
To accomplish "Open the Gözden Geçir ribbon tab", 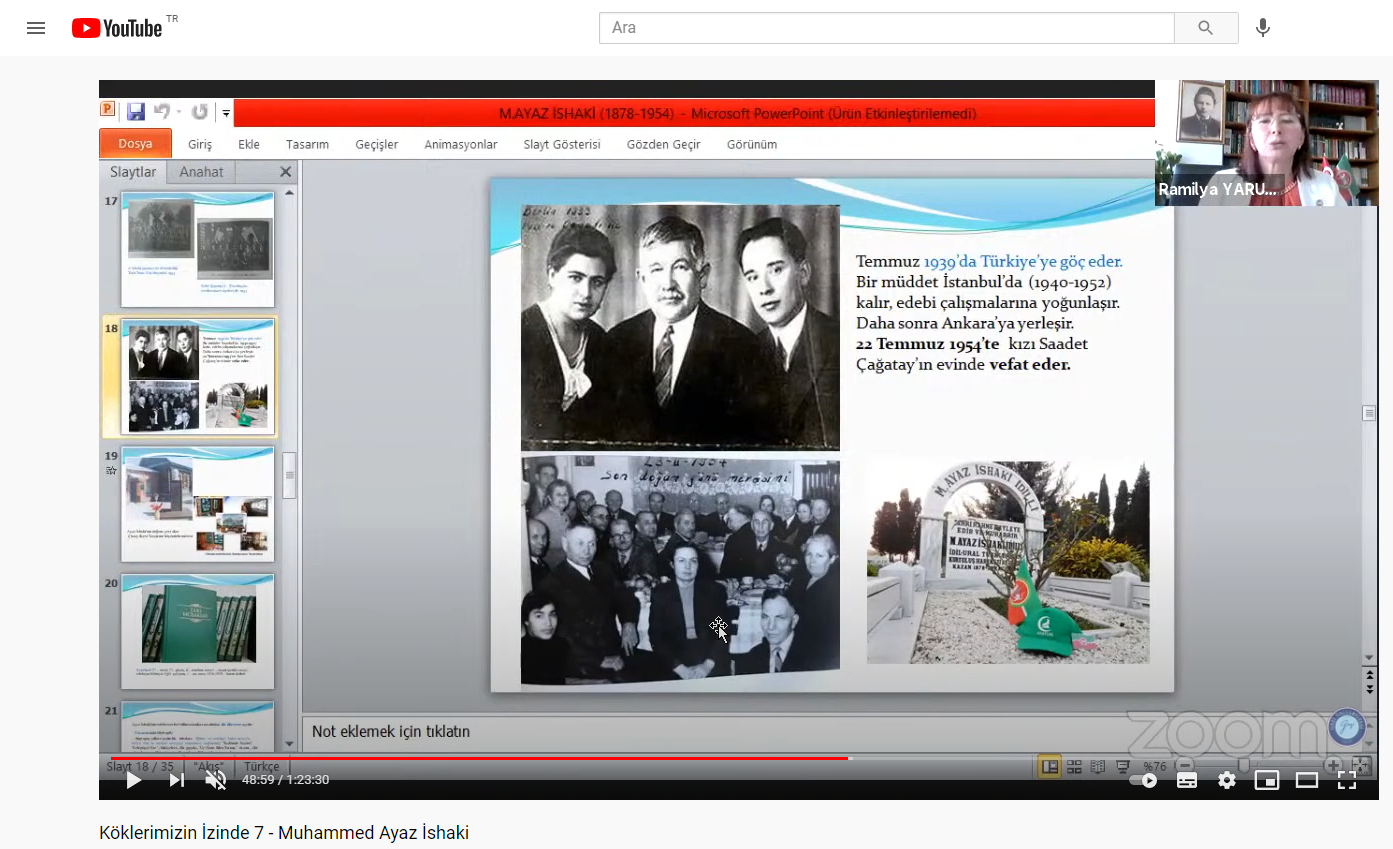I will pyautogui.click(x=664, y=145).
